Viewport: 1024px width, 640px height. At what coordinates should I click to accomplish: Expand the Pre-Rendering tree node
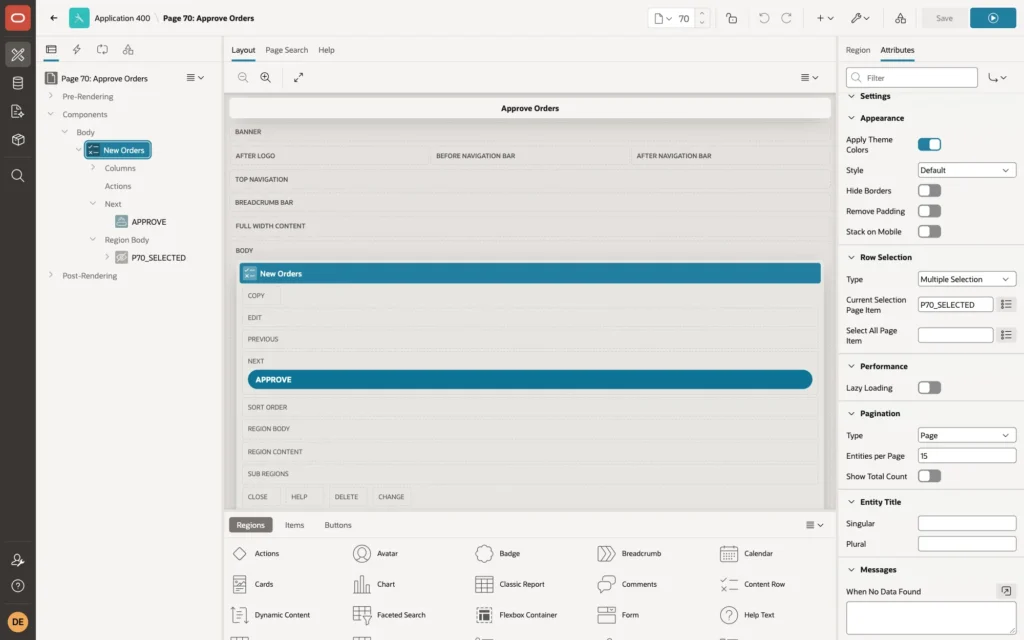click(x=51, y=96)
